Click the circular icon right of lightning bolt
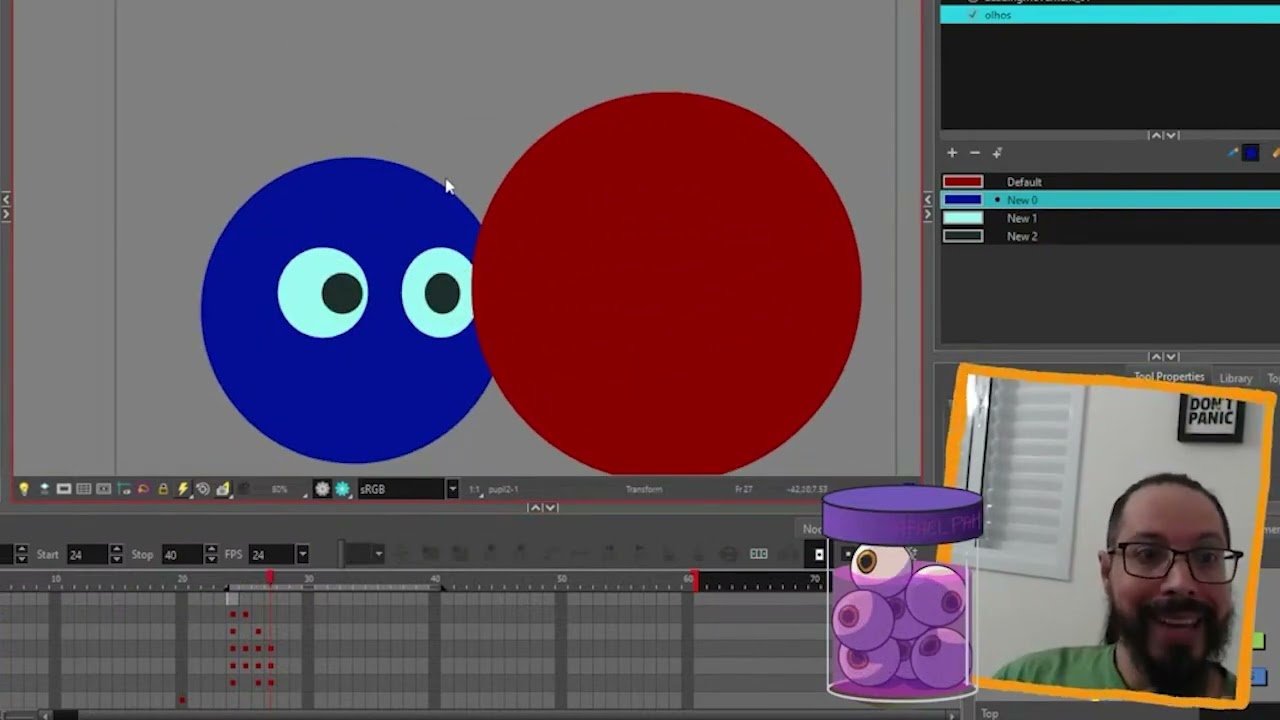Image resolution: width=1280 pixels, height=720 pixels. 203,489
